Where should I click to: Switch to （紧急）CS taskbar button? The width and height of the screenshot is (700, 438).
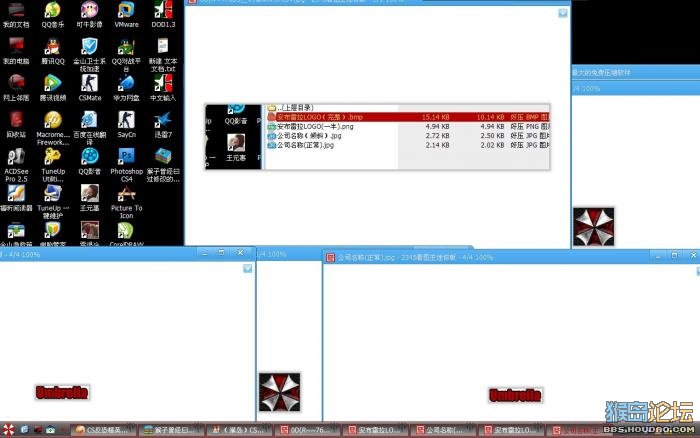[x=239, y=430]
